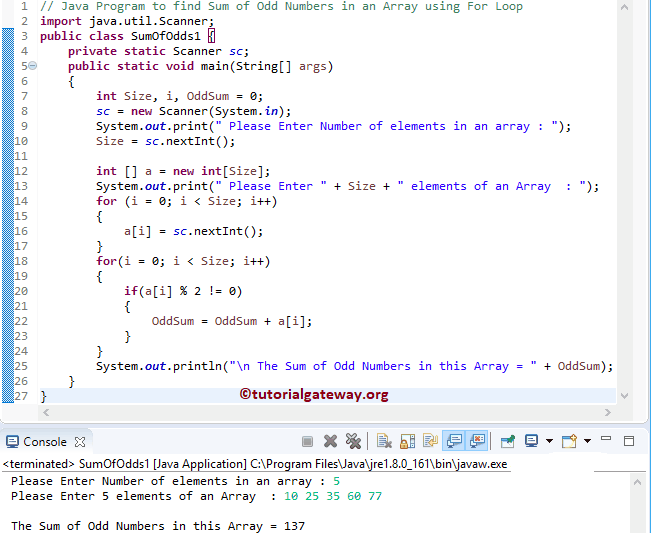Minimize the Console view

tap(606, 438)
